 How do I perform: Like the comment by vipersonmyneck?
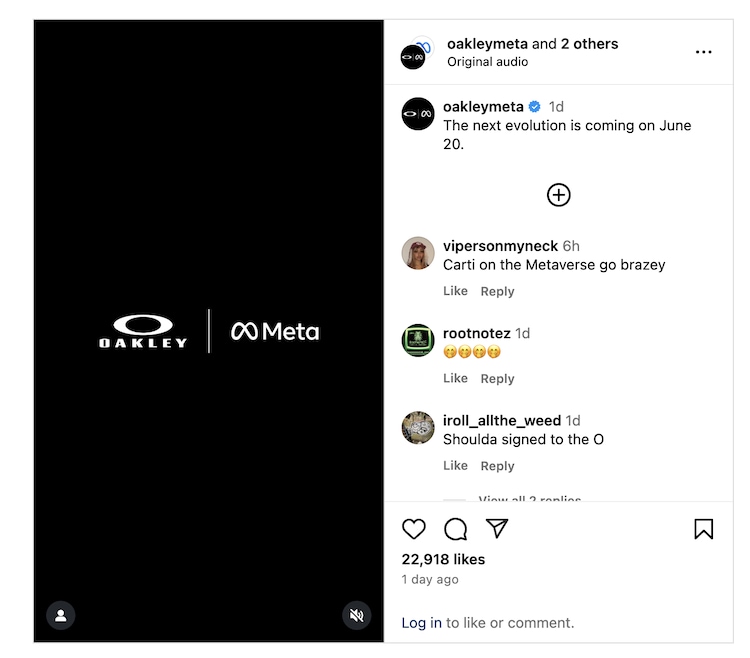(455, 291)
